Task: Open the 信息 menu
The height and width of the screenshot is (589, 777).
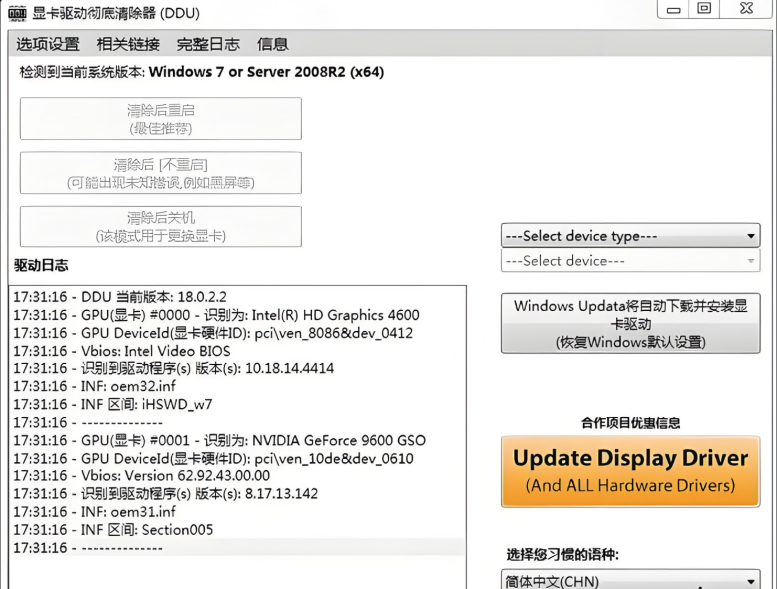Action: pos(273,44)
